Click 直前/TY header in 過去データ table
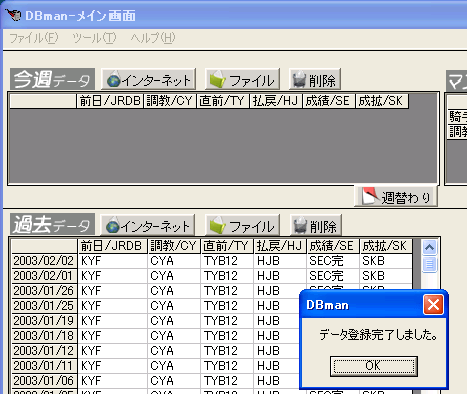The image size is (467, 394). pos(227,246)
